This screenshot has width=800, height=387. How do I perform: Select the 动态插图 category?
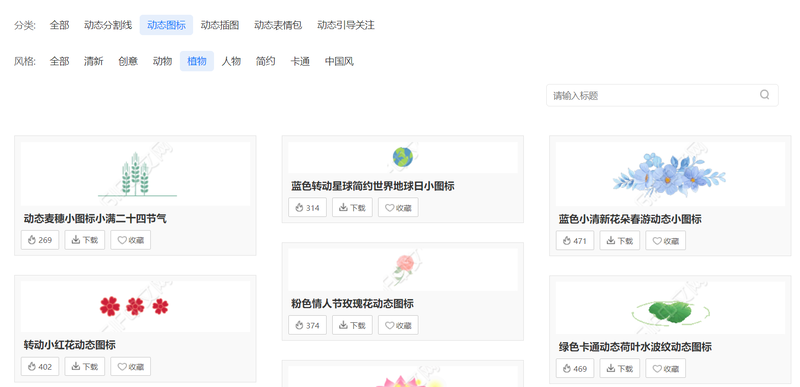tap(220, 25)
